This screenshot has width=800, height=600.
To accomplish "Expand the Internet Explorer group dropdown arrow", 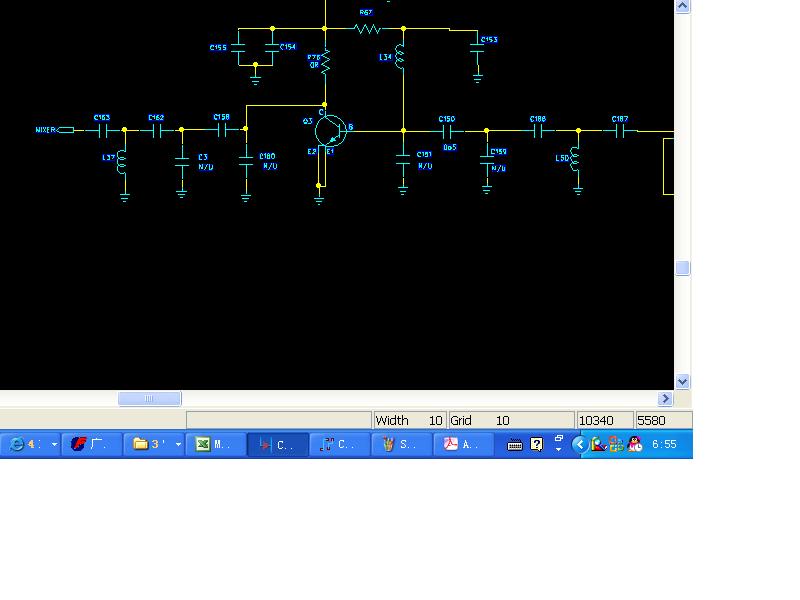I will point(54,444).
